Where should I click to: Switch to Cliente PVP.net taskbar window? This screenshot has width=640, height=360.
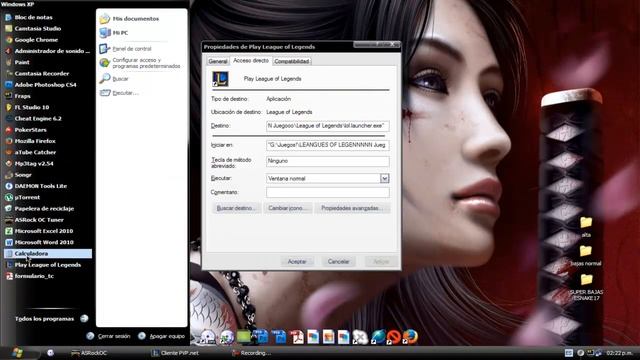pos(175,353)
